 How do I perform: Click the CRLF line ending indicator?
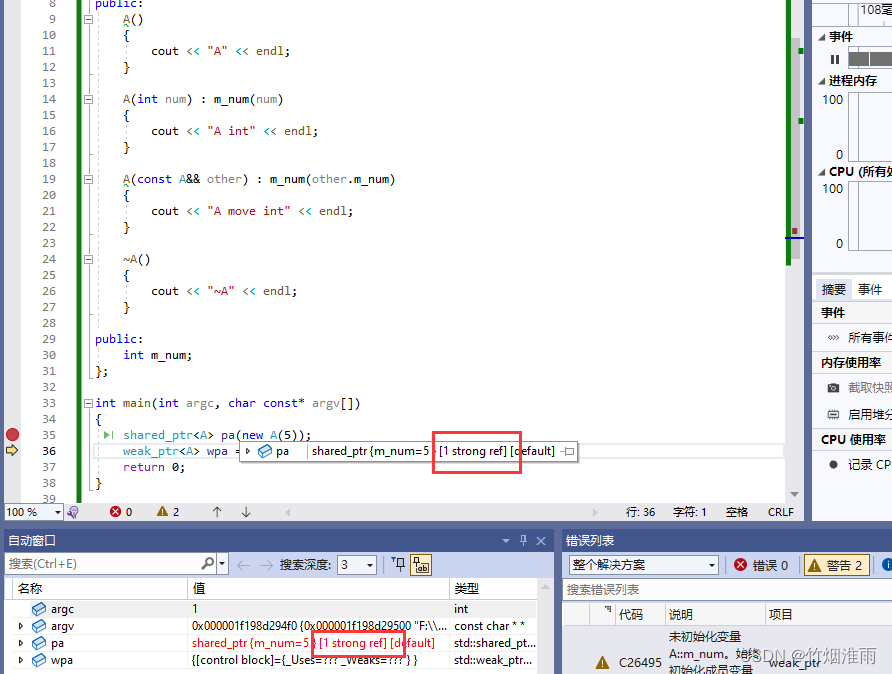pos(780,512)
